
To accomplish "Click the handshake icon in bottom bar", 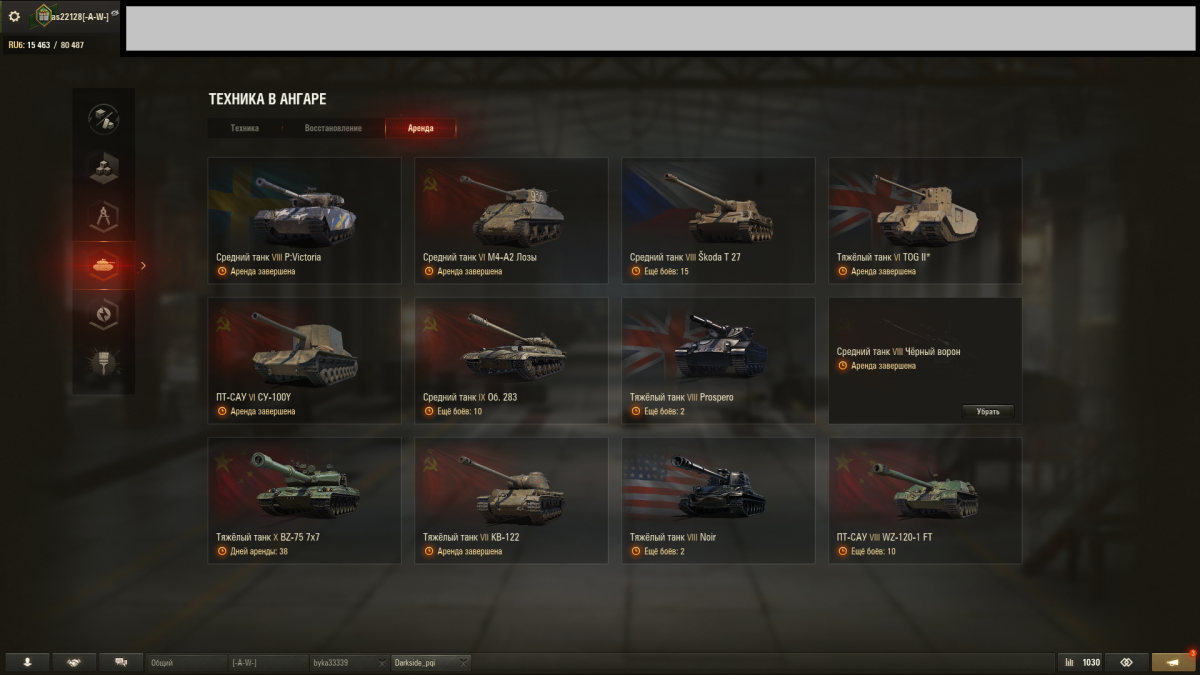I will click(x=74, y=662).
